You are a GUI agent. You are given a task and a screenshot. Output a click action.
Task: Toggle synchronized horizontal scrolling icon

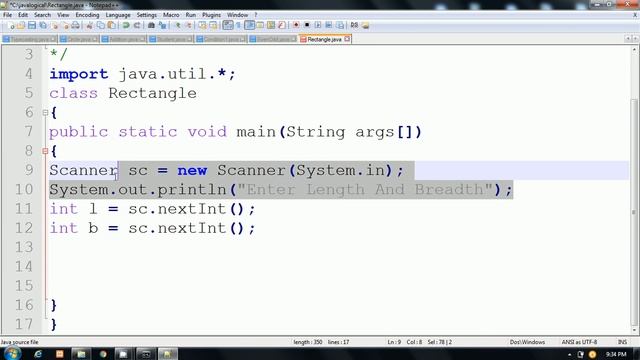coord(213,25)
